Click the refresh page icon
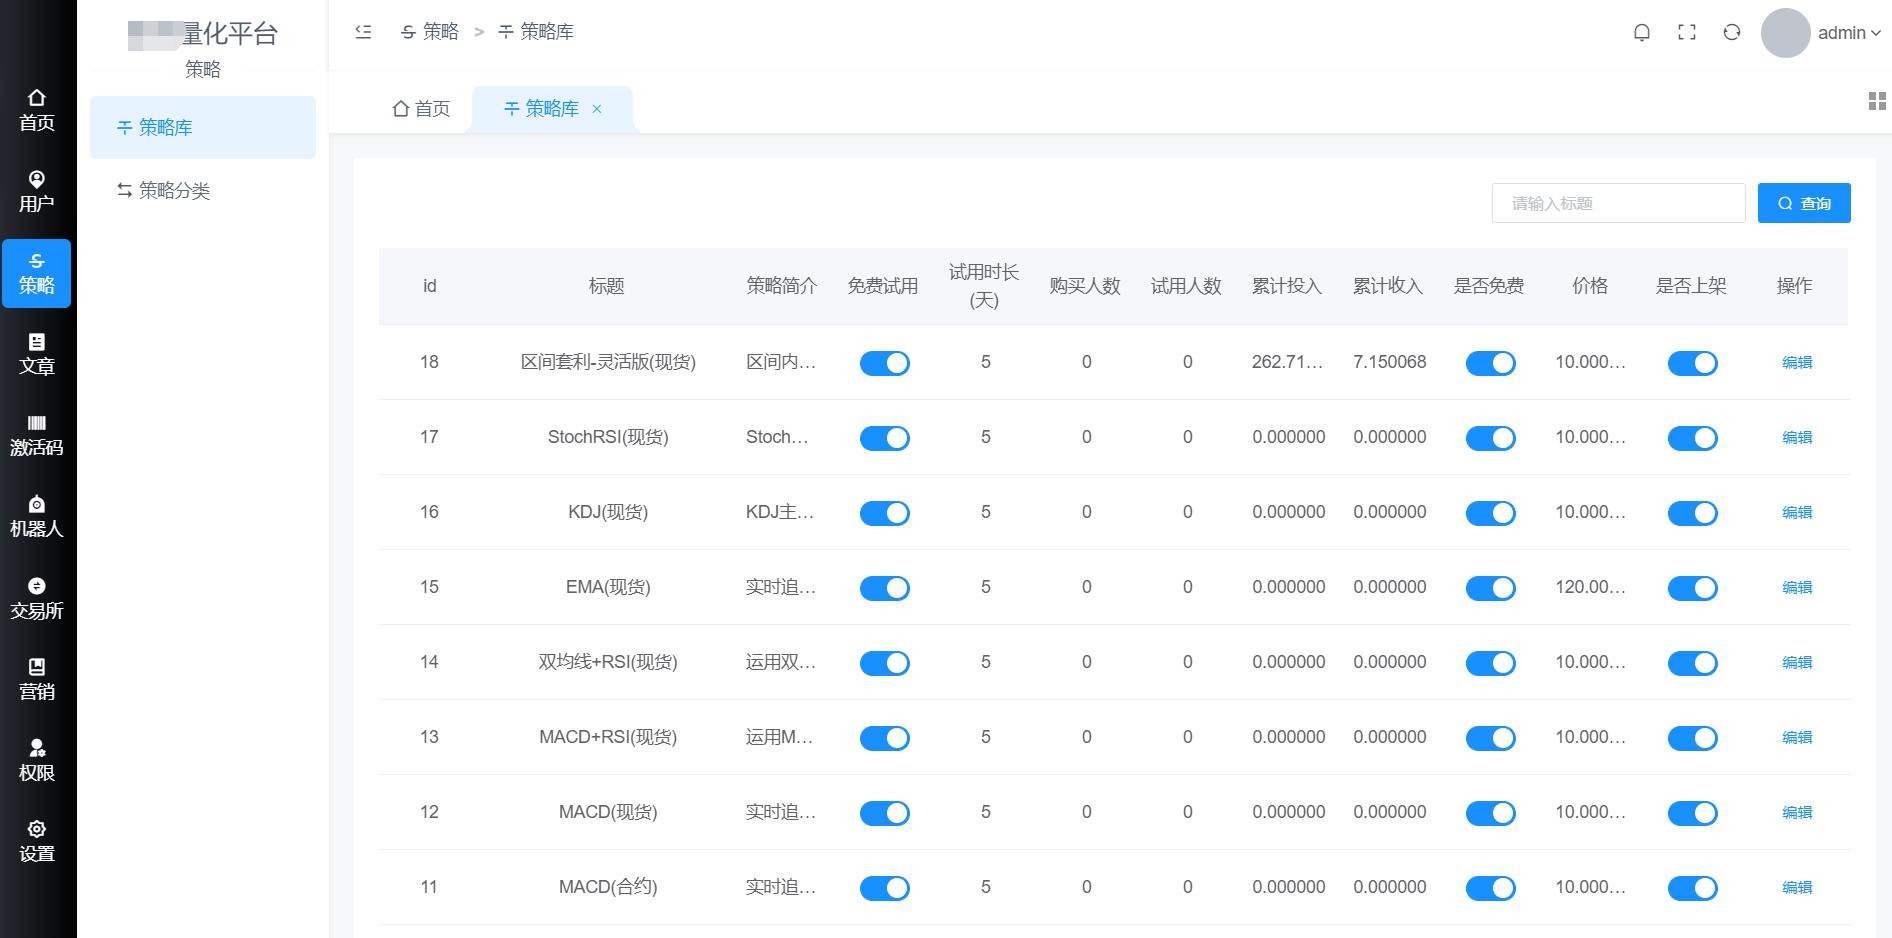 pos(1731,33)
